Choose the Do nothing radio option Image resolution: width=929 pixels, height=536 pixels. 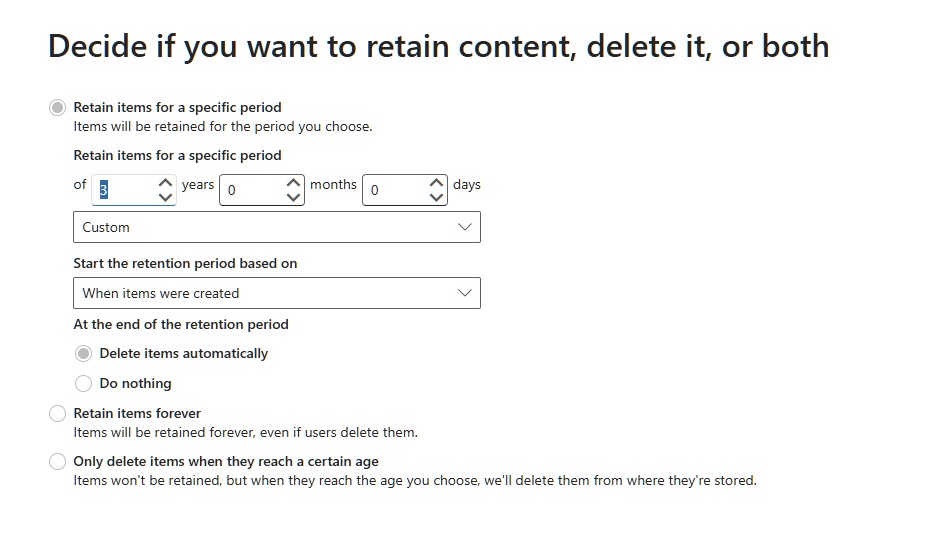pos(84,383)
